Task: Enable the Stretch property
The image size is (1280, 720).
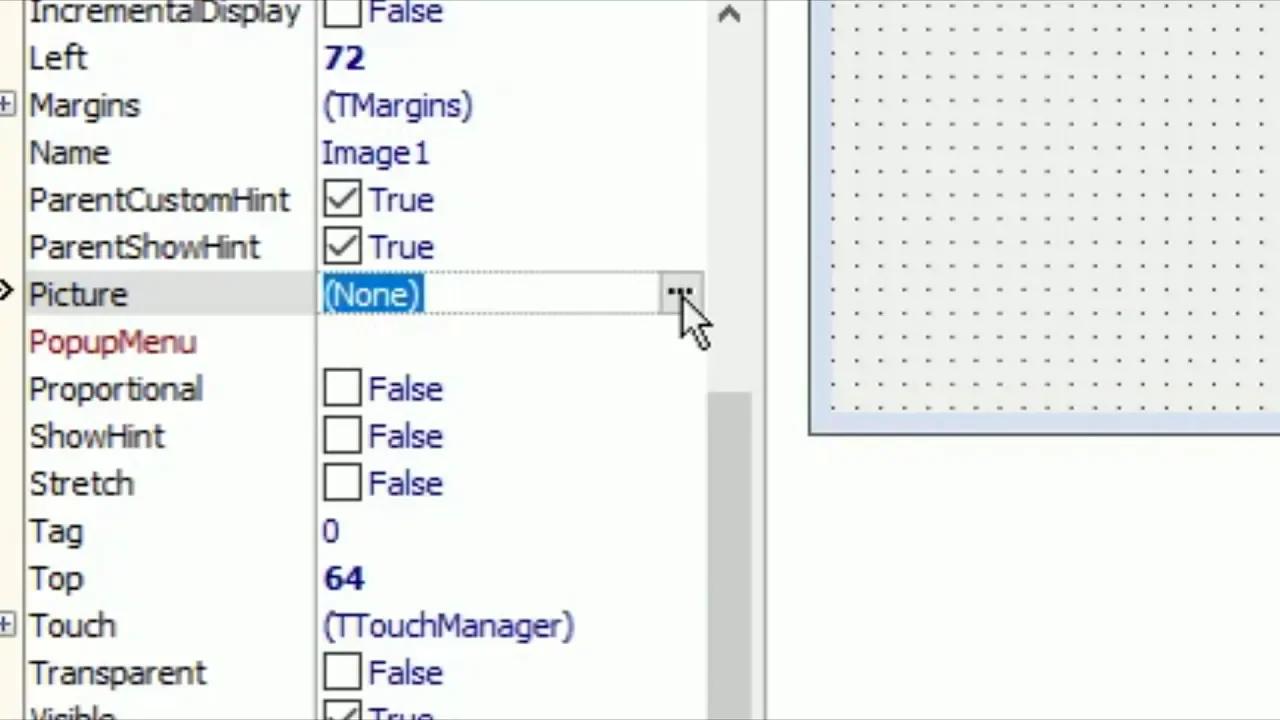Action: (x=342, y=483)
